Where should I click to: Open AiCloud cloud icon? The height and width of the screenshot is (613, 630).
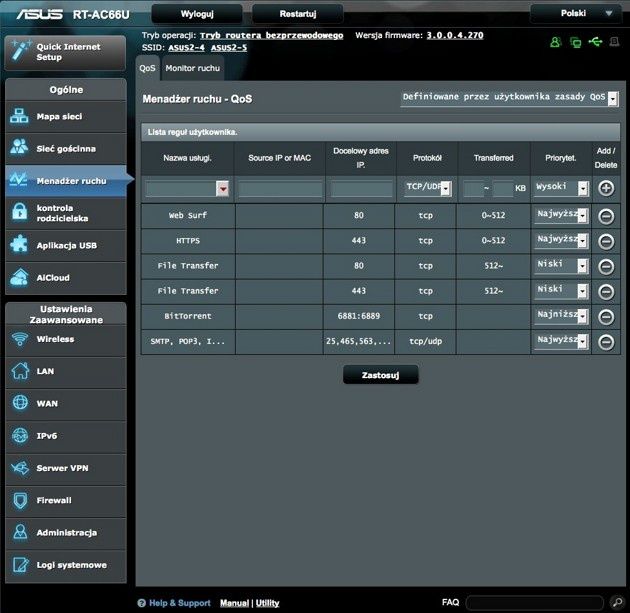19,277
